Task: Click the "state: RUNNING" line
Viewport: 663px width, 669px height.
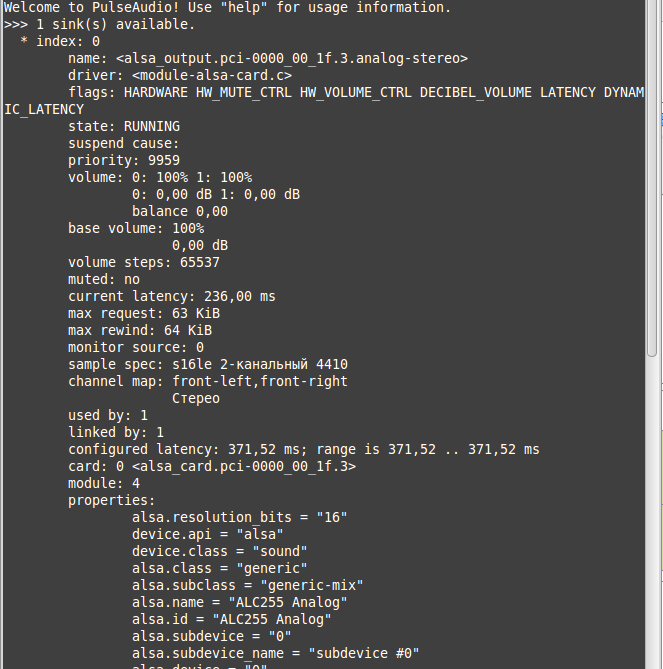Action: (124, 127)
